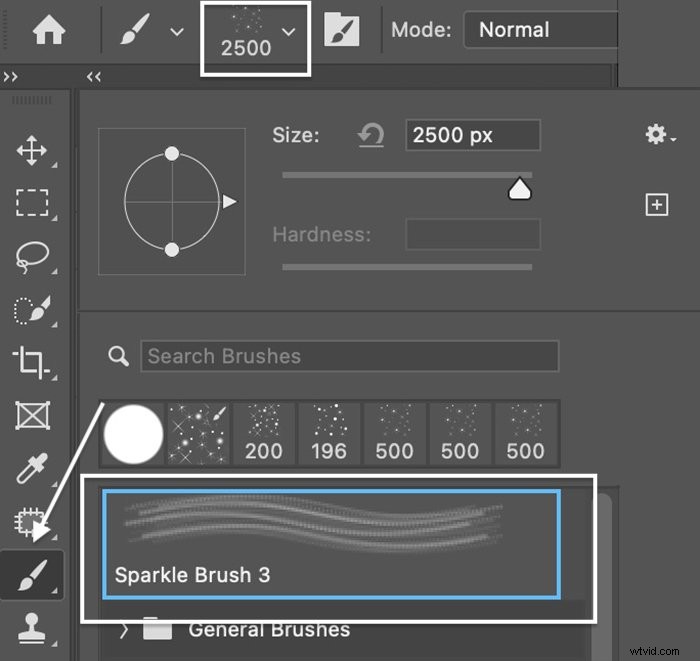Expand the General Brushes folder
700x661 pixels.
[124, 630]
